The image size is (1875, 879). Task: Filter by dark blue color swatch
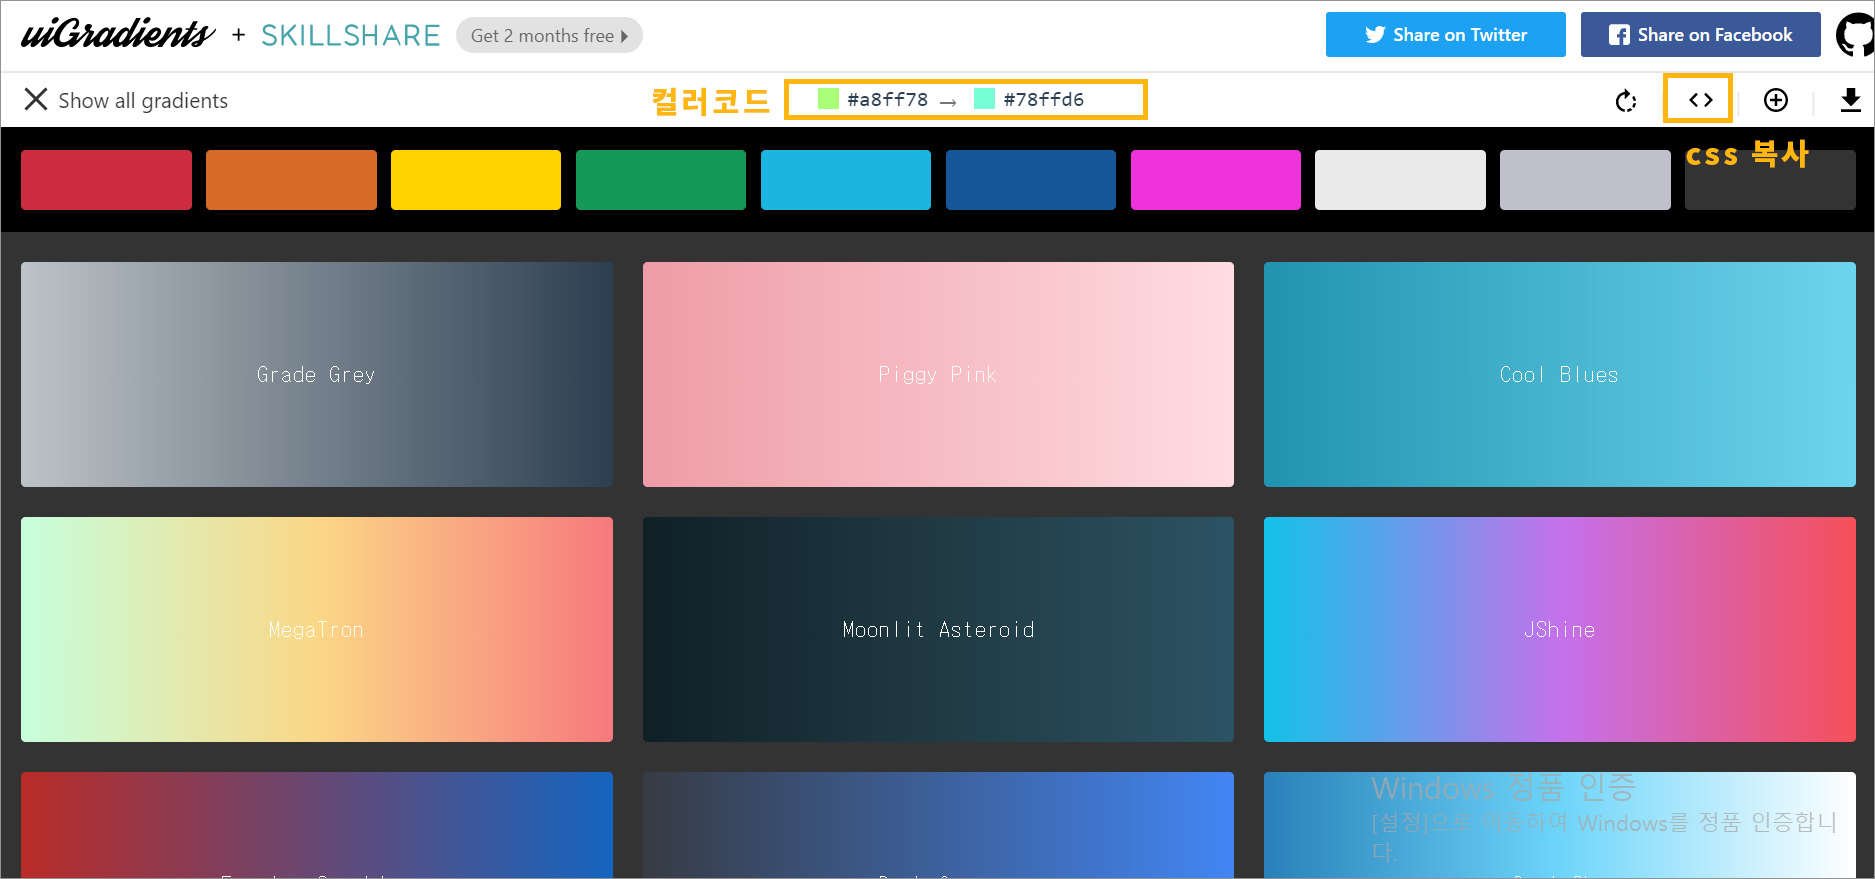click(1031, 180)
